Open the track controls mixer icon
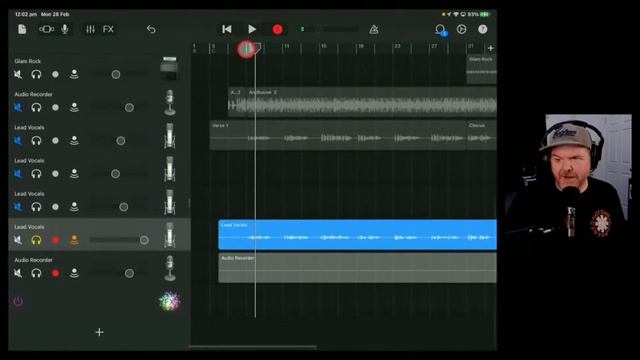The width and height of the screenshot is (640, 360). (x=90, y=29)
